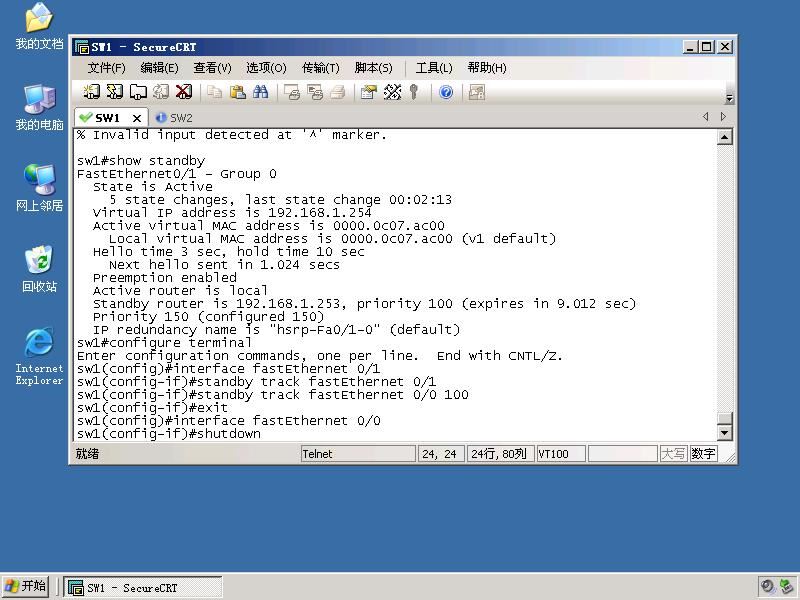This screenshot has width=800, height=600.
Task: Open the 选项(O) menu
Action: coord(266,68)
